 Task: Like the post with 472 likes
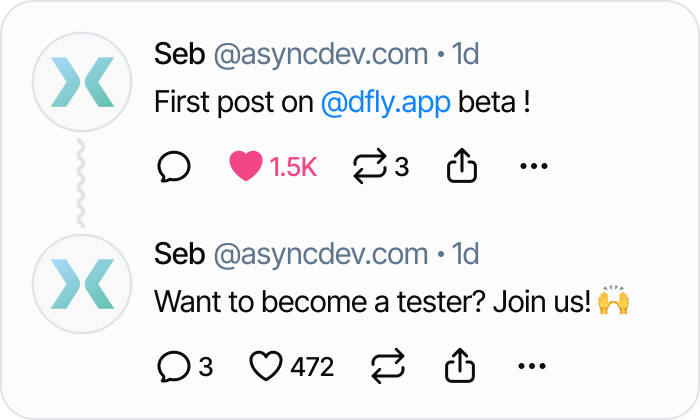tap(266, 367)
